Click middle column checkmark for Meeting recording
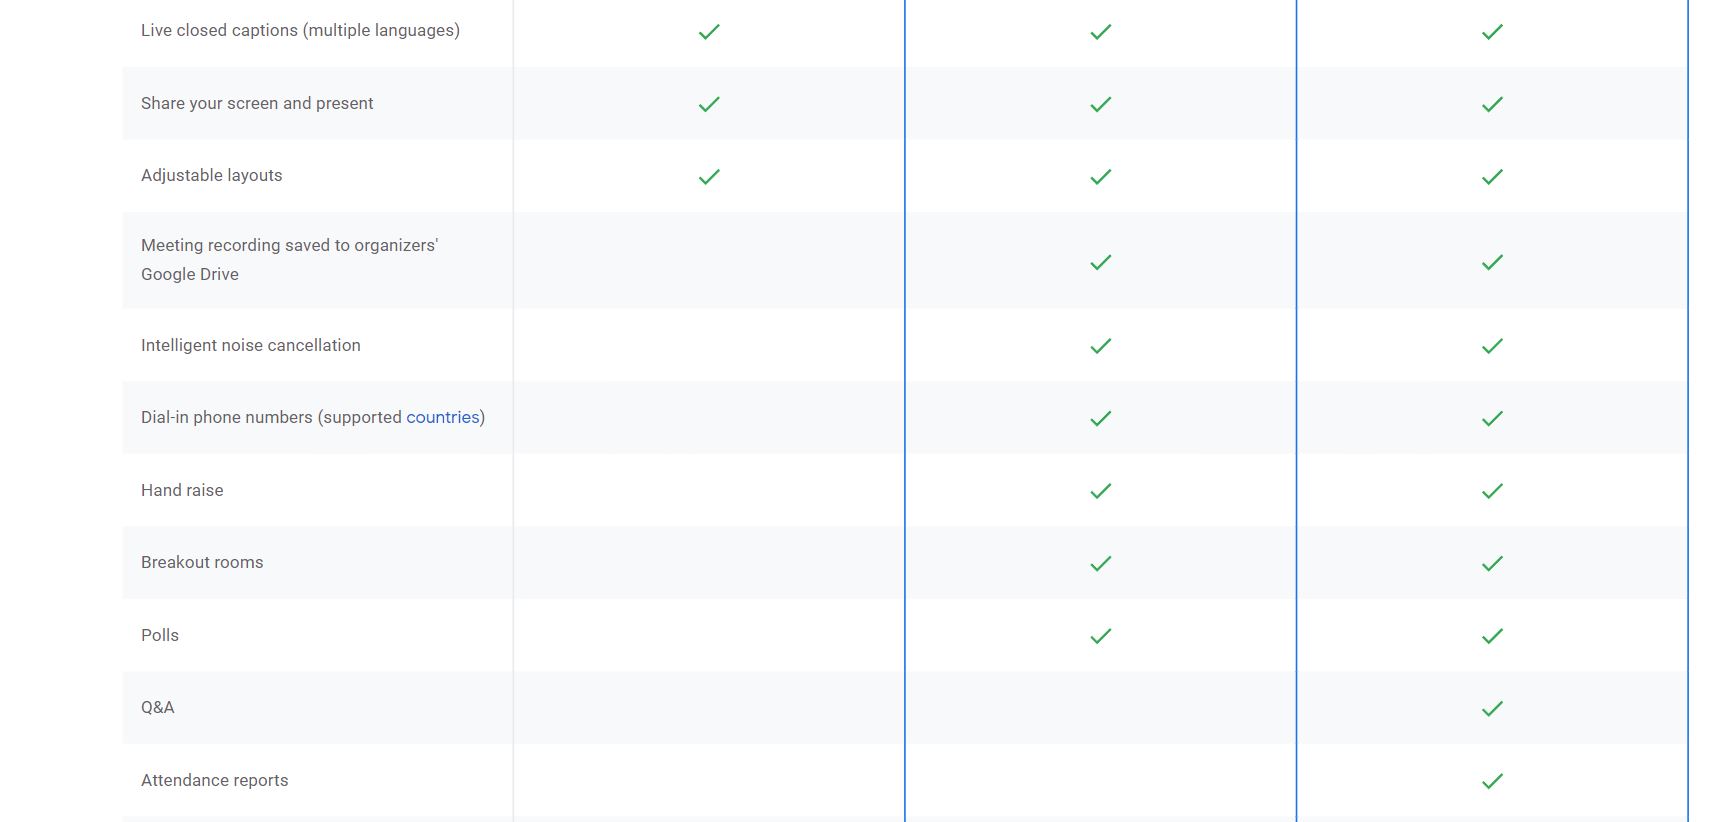Image resolution: width=1720 pixels, height=822 pixels. tap(1101, 262)
